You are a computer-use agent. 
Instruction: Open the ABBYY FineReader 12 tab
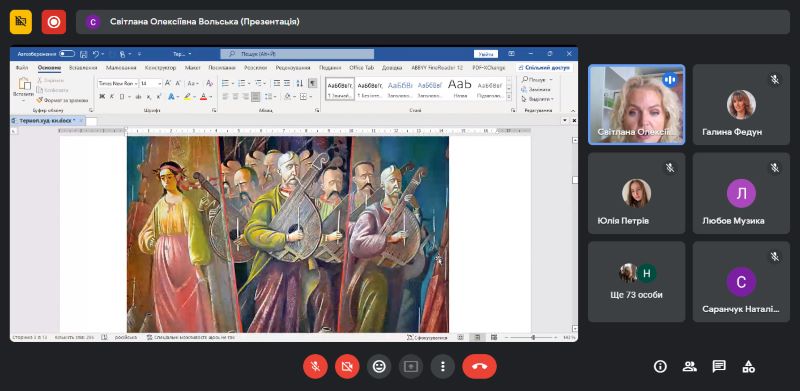click(437, 67)
